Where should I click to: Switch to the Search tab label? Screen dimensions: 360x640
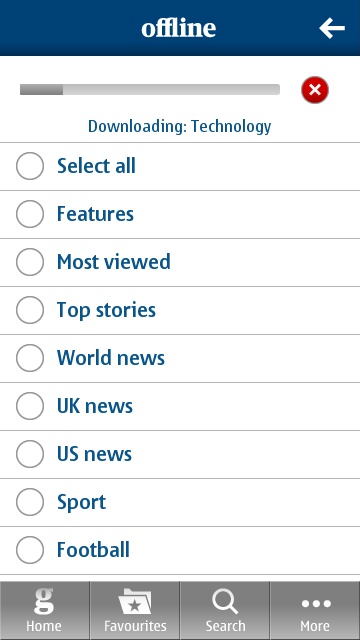pyautogui.click(x=225, y=626)
